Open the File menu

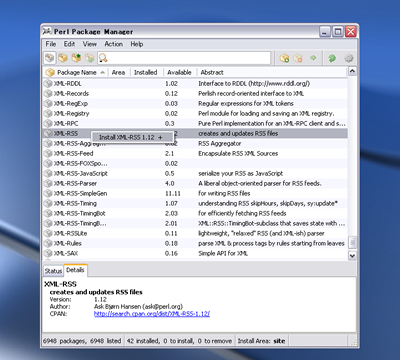tap(51, 44)
